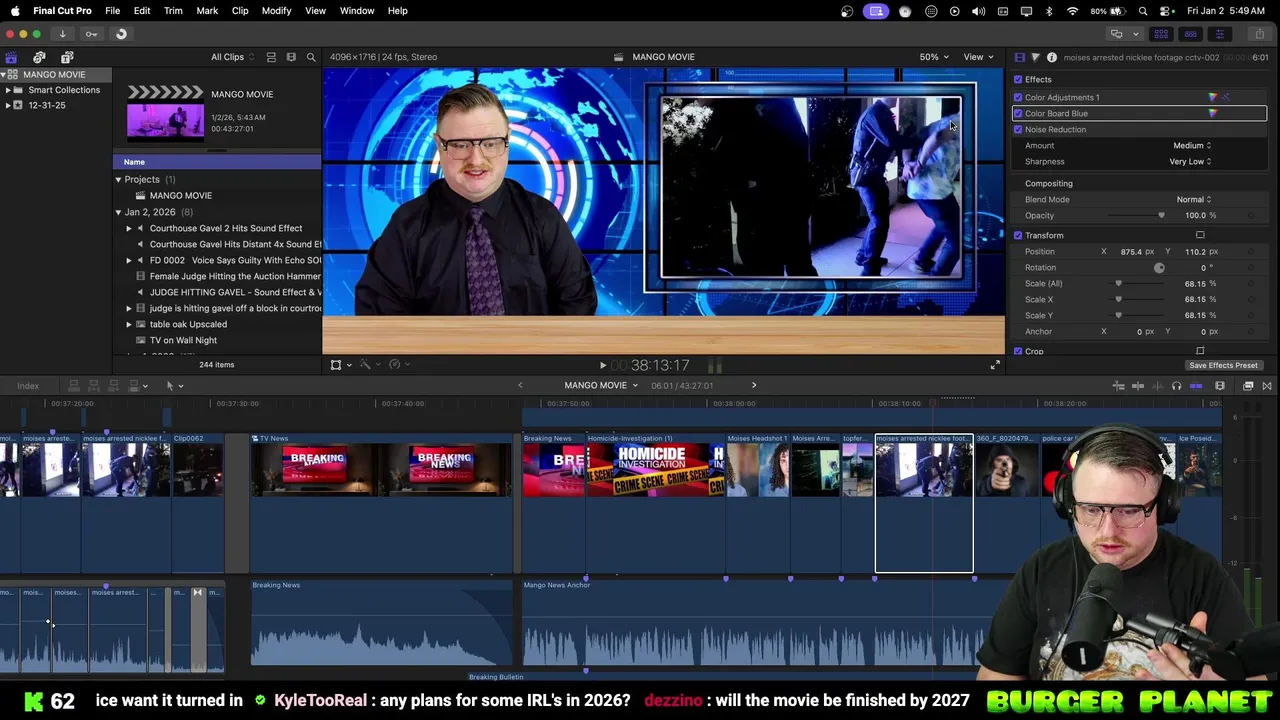Uncheck the Color Board Blue effect
1280x720 pixels.
click(x=1018, y=113)
